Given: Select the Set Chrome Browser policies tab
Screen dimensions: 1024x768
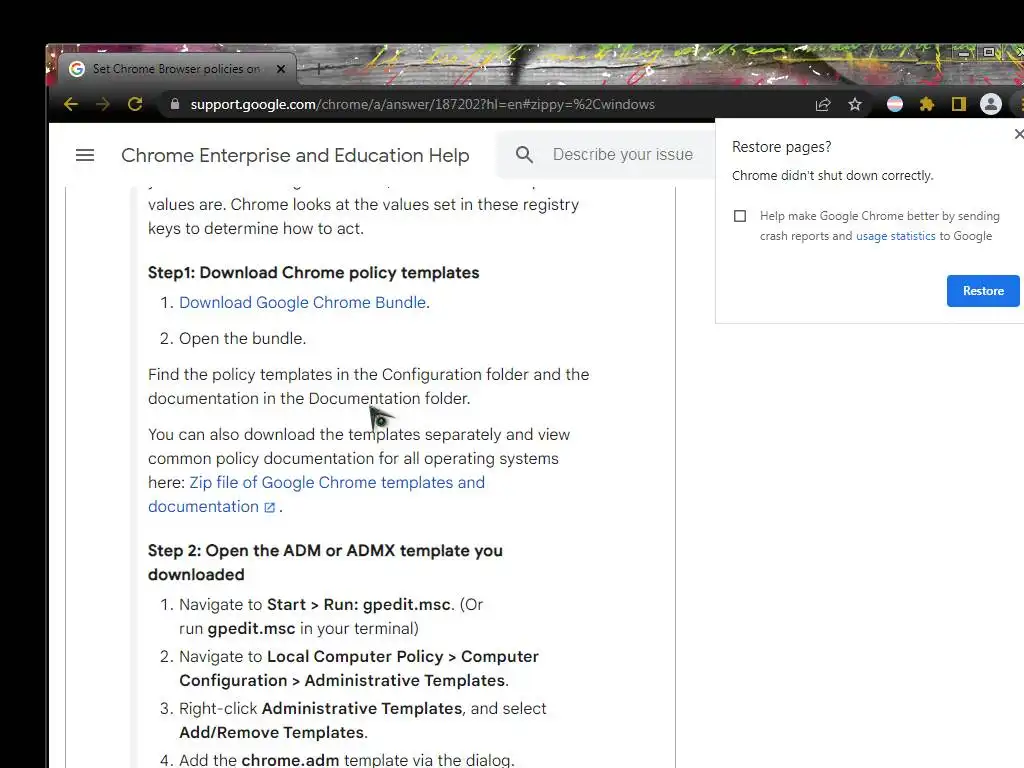Looking at the screenshot, I should (x=176, y=69).
